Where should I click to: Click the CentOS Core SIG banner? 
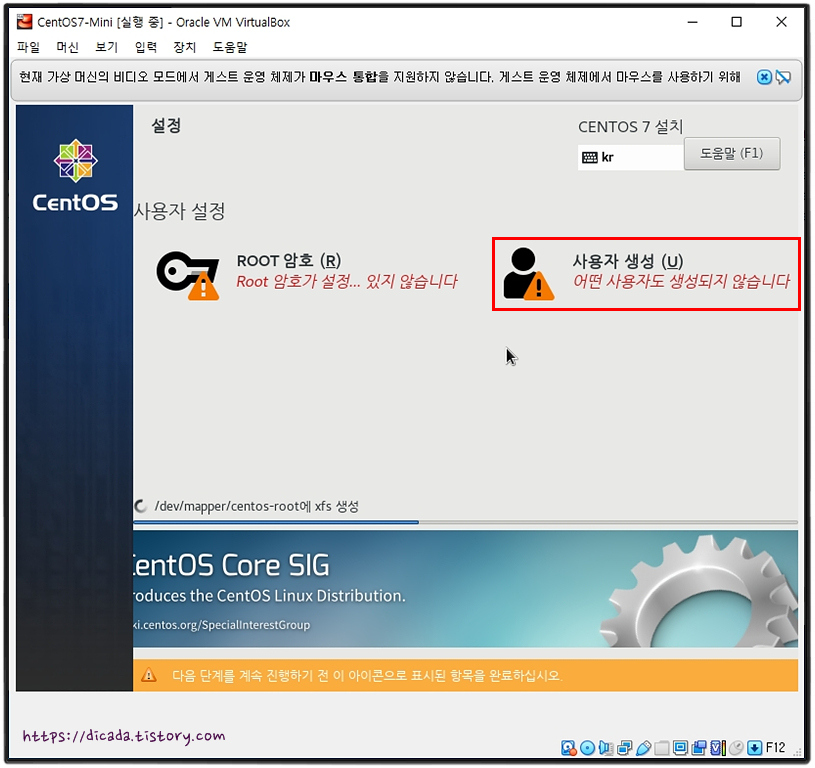(465, 589)
